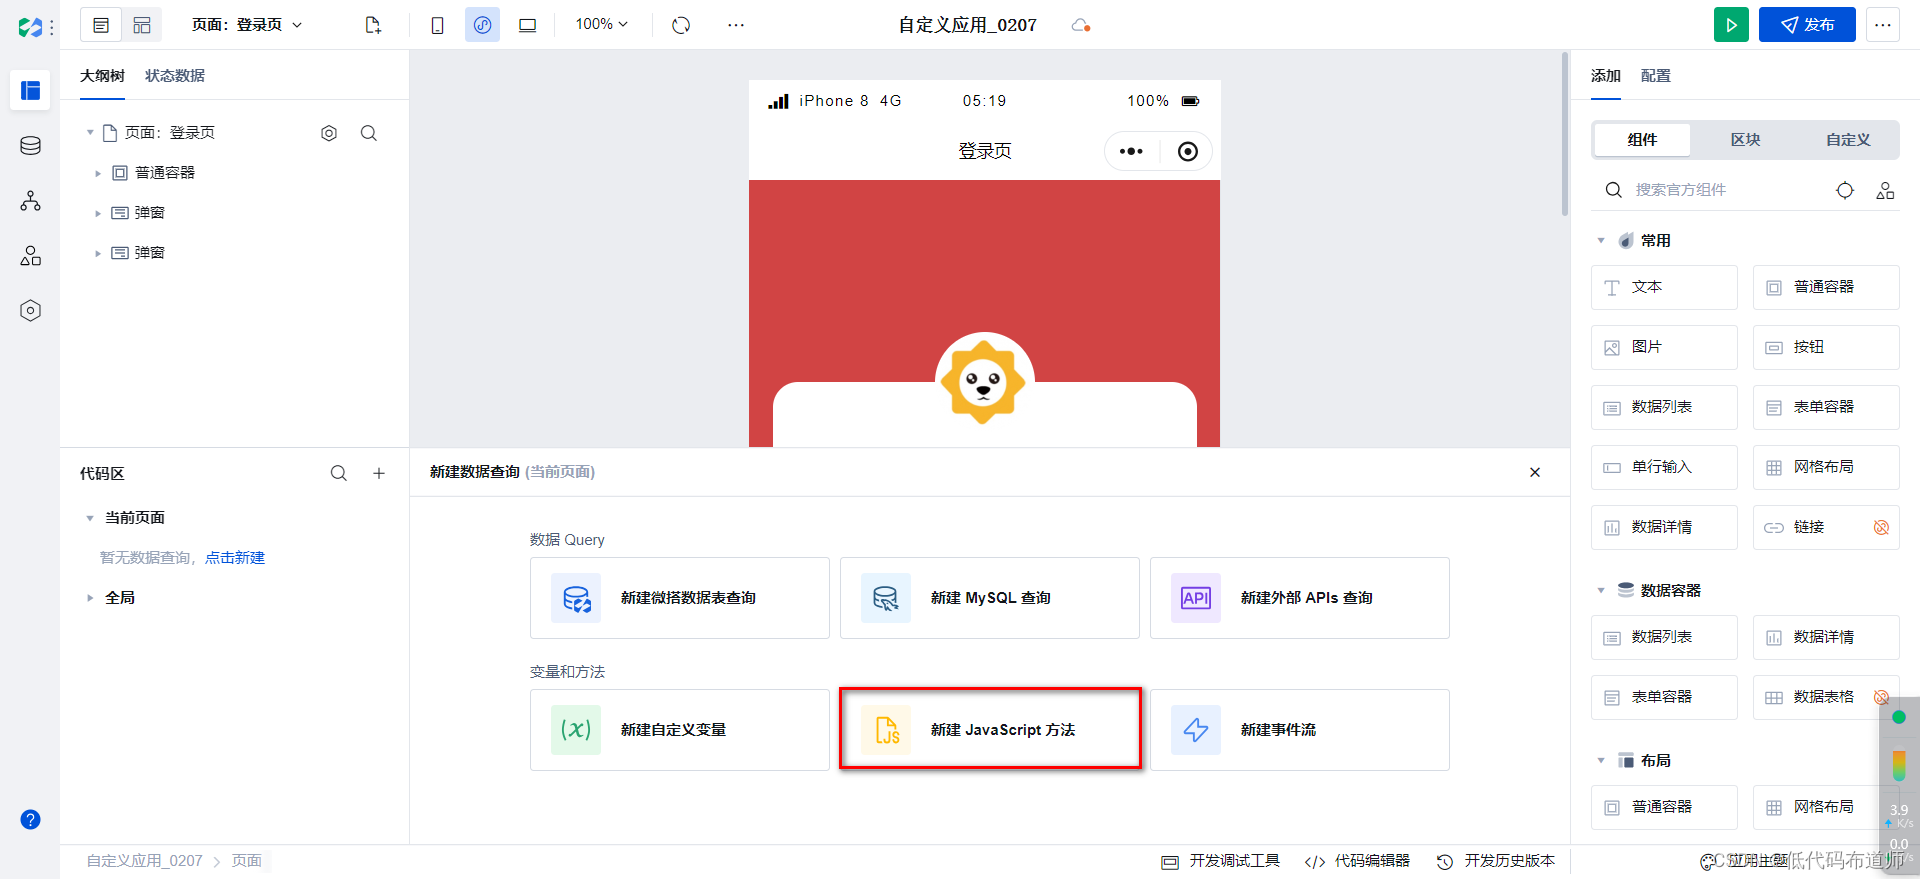Add new item in 代码区 panel
1920x879 pixels.
[x=379, y=473]
